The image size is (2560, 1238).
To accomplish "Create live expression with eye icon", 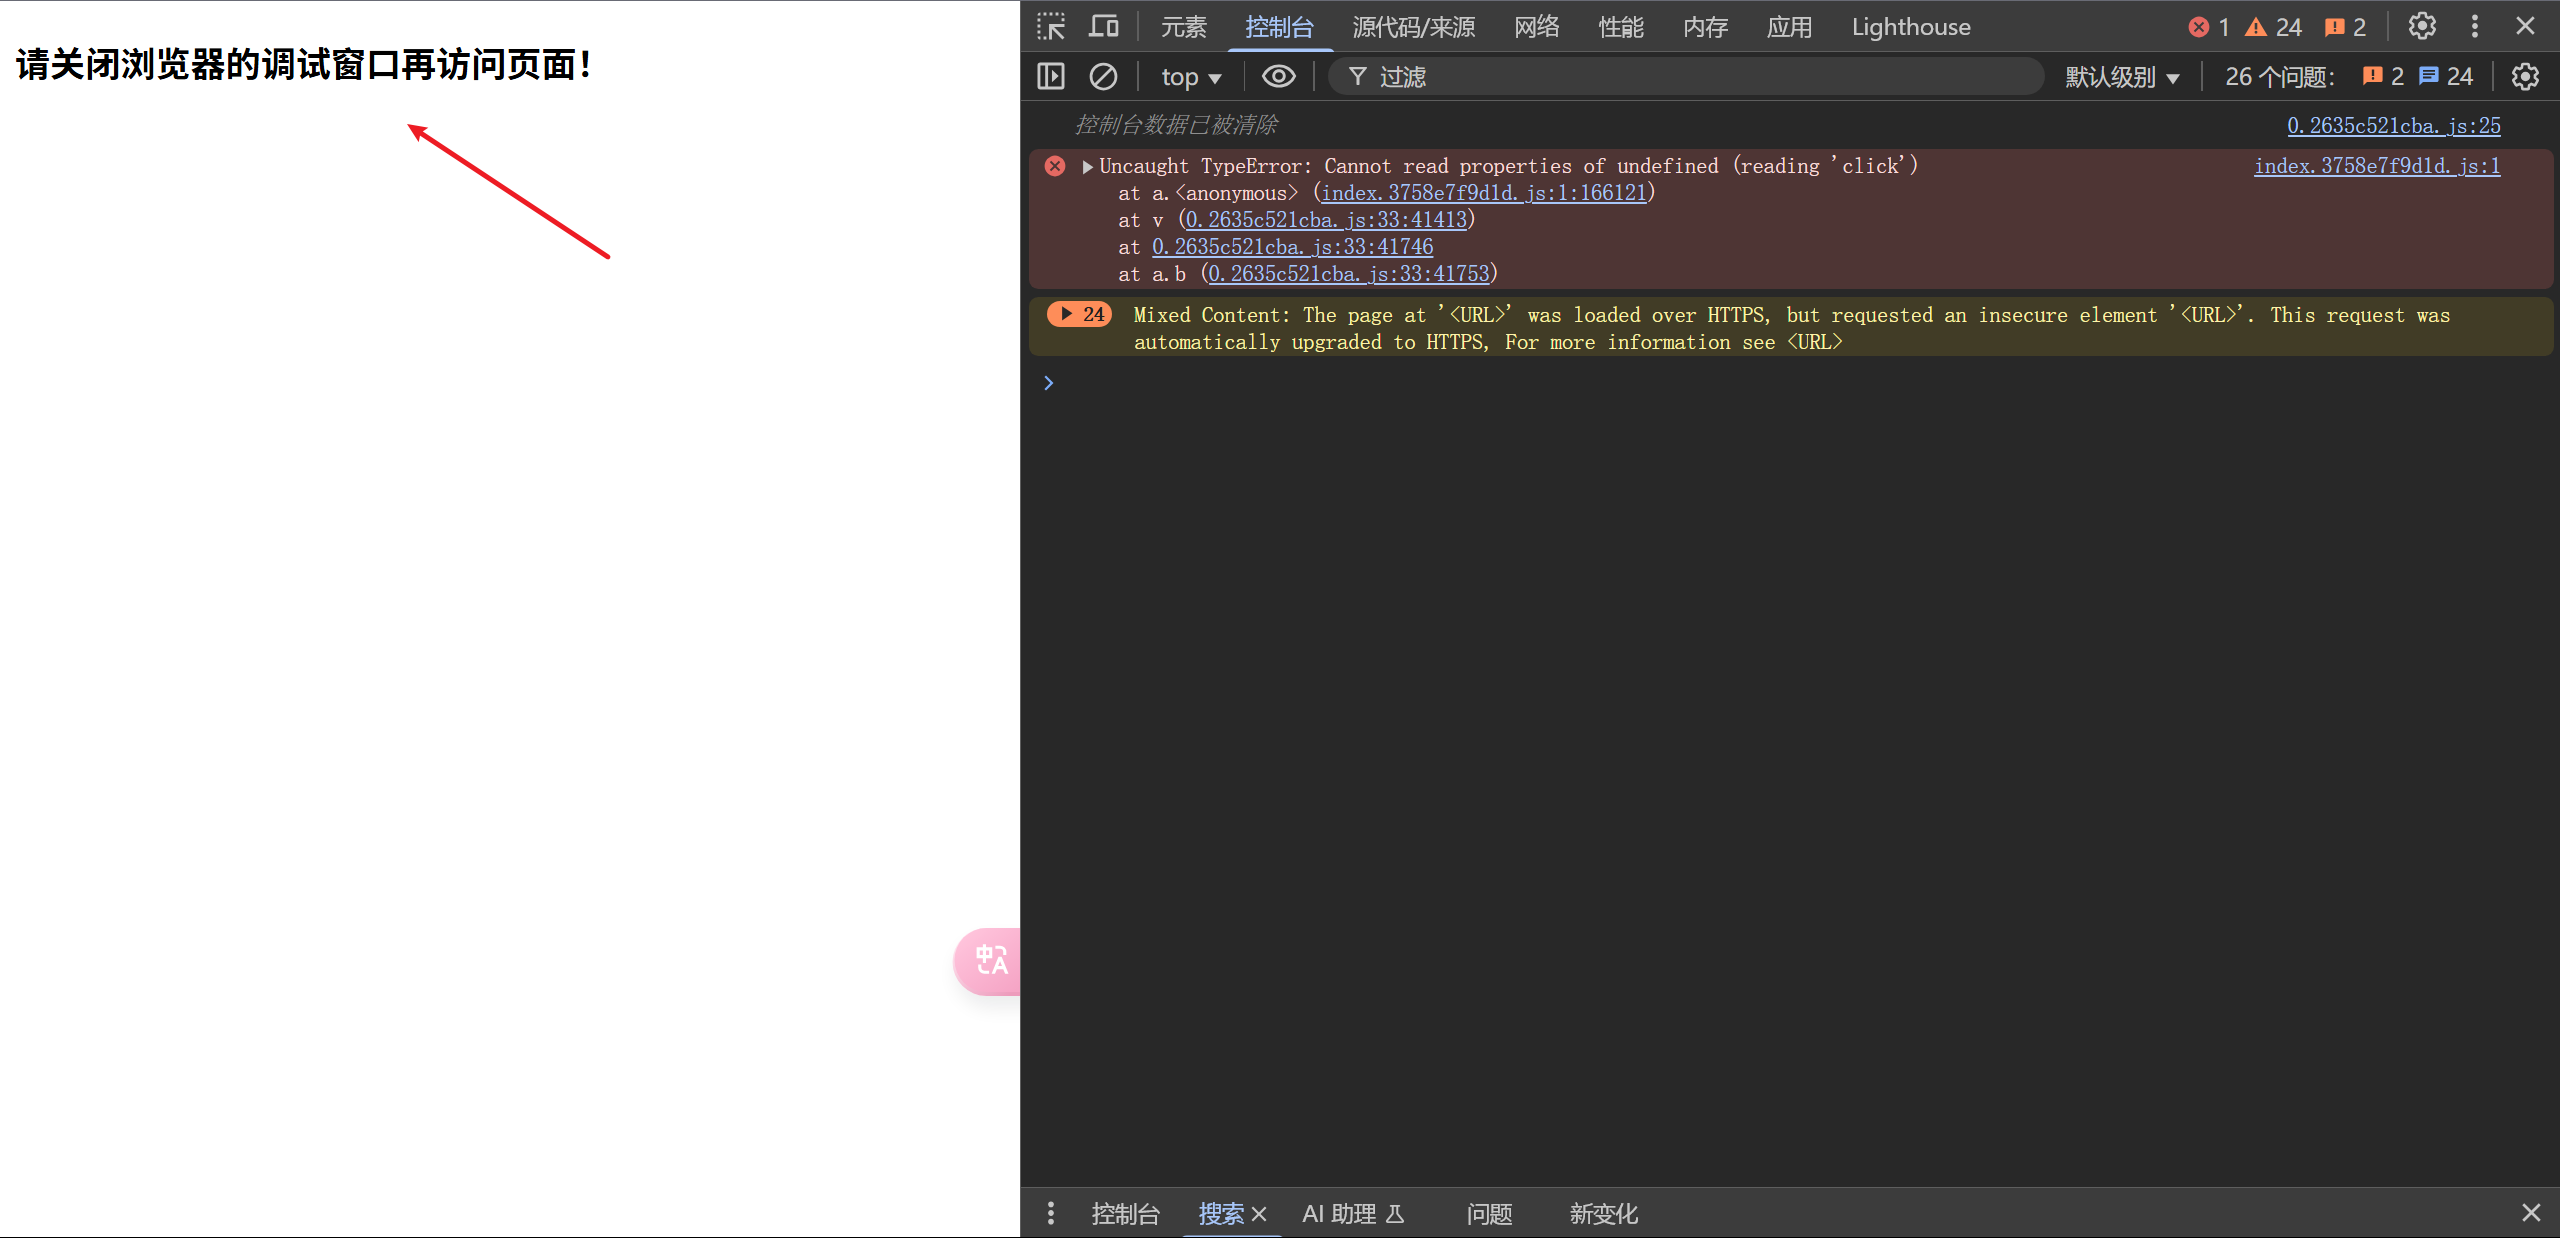I will pyautogui.click(x=1278, y=77).
